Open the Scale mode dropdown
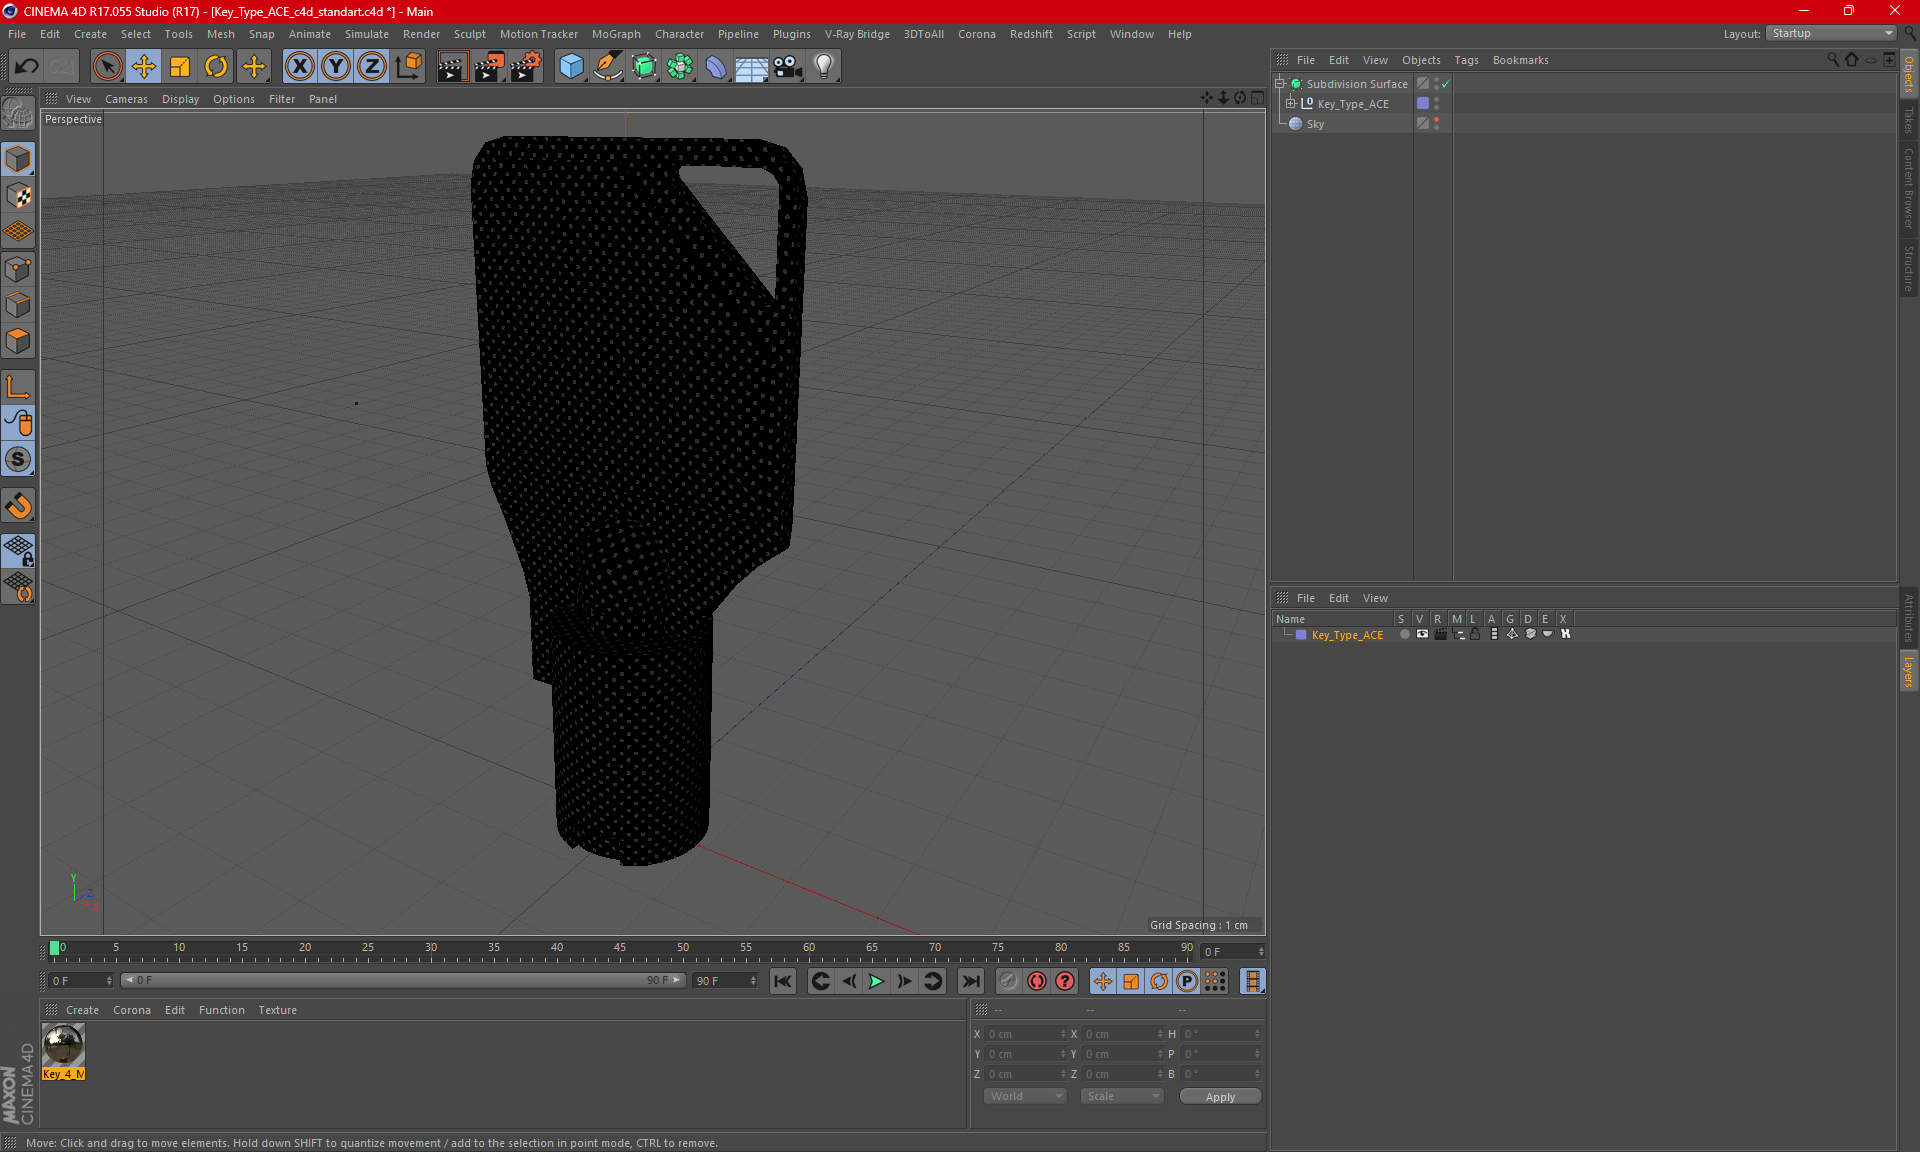 click(x=1122, y=1096)
